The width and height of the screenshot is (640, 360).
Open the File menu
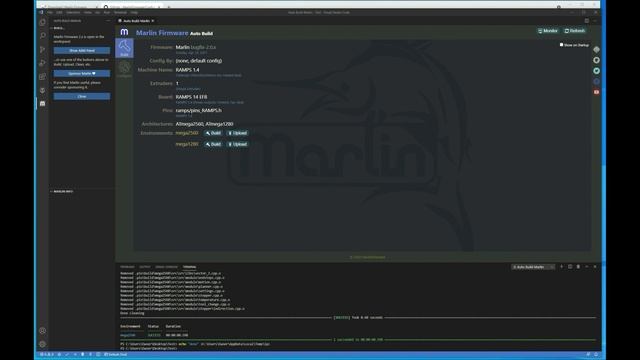50,13
